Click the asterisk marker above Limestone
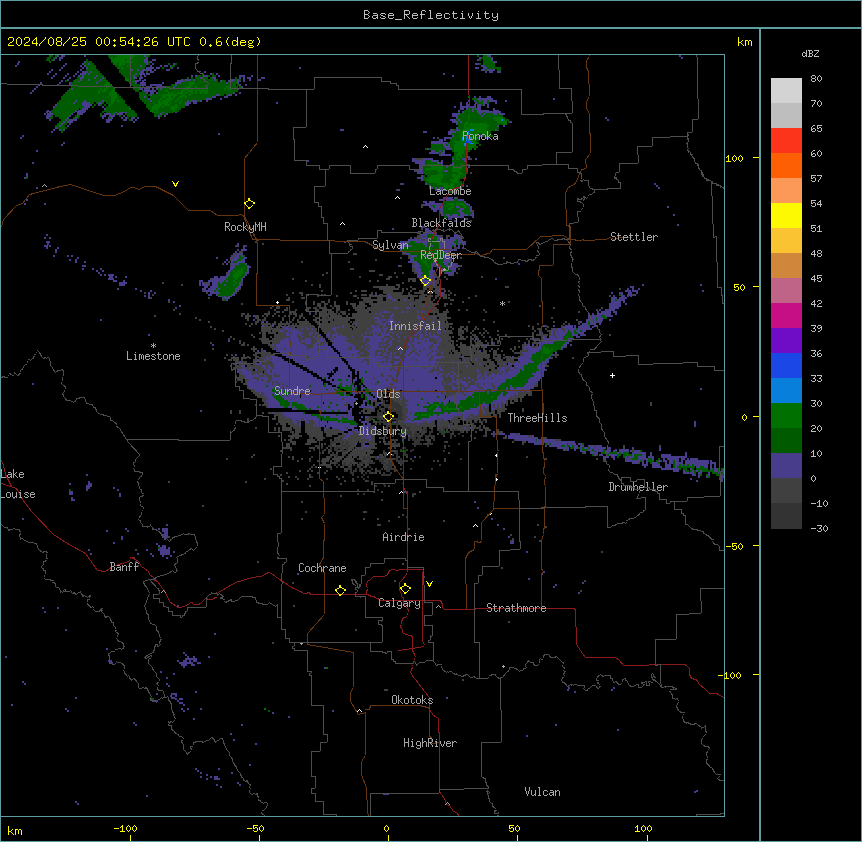The height and width of the screenshot is (842, 862). pos(153,346)
